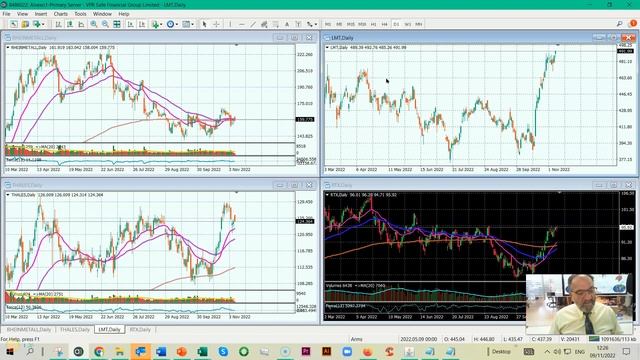Screen dimensions: 640x360
Task: Select the M5 timeframe
Action: (x=339, y=24)
